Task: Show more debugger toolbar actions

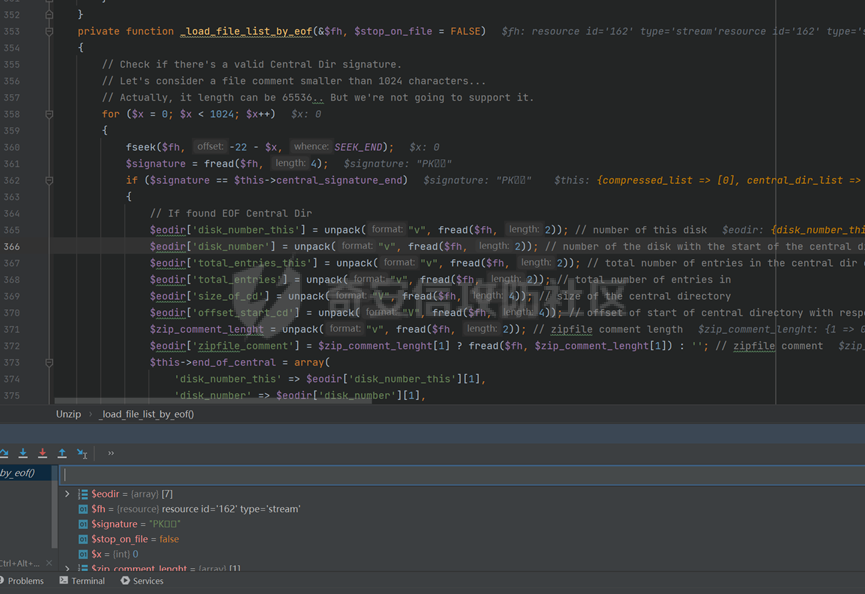Action: coord(111,453)
